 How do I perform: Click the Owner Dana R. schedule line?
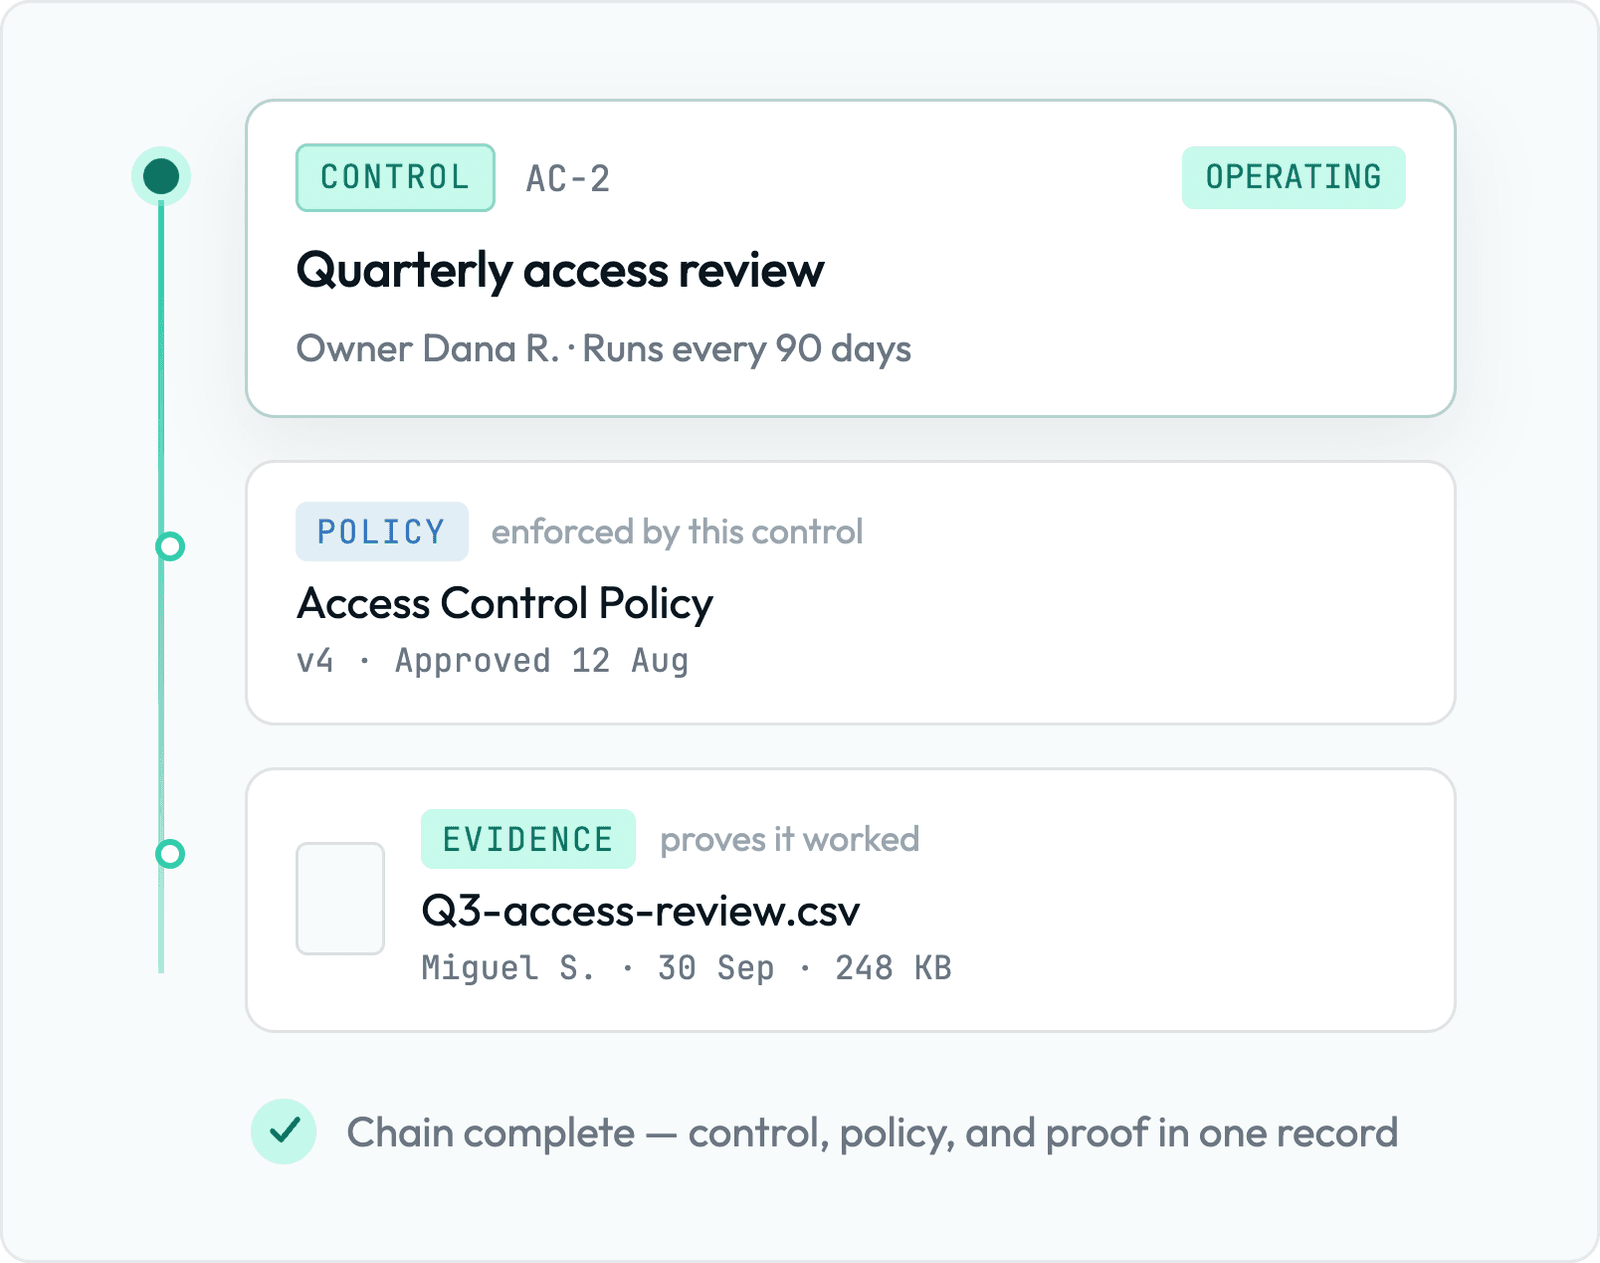(604, 349)
